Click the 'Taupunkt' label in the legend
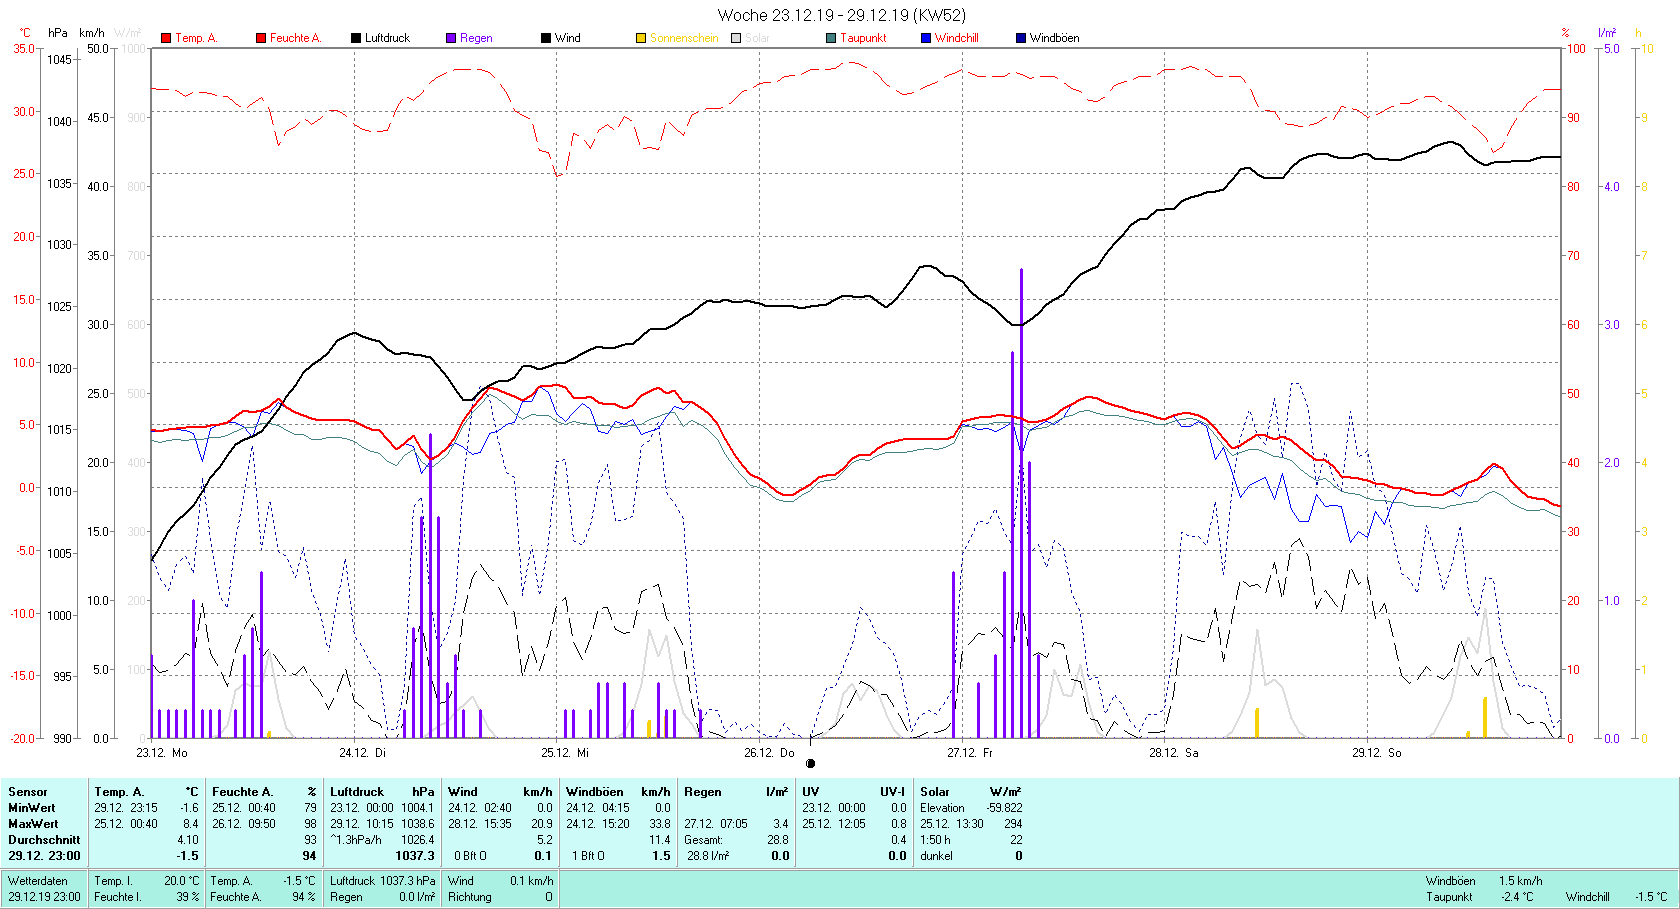Viewport: 1680px width, 909px height. click(863, 38)
